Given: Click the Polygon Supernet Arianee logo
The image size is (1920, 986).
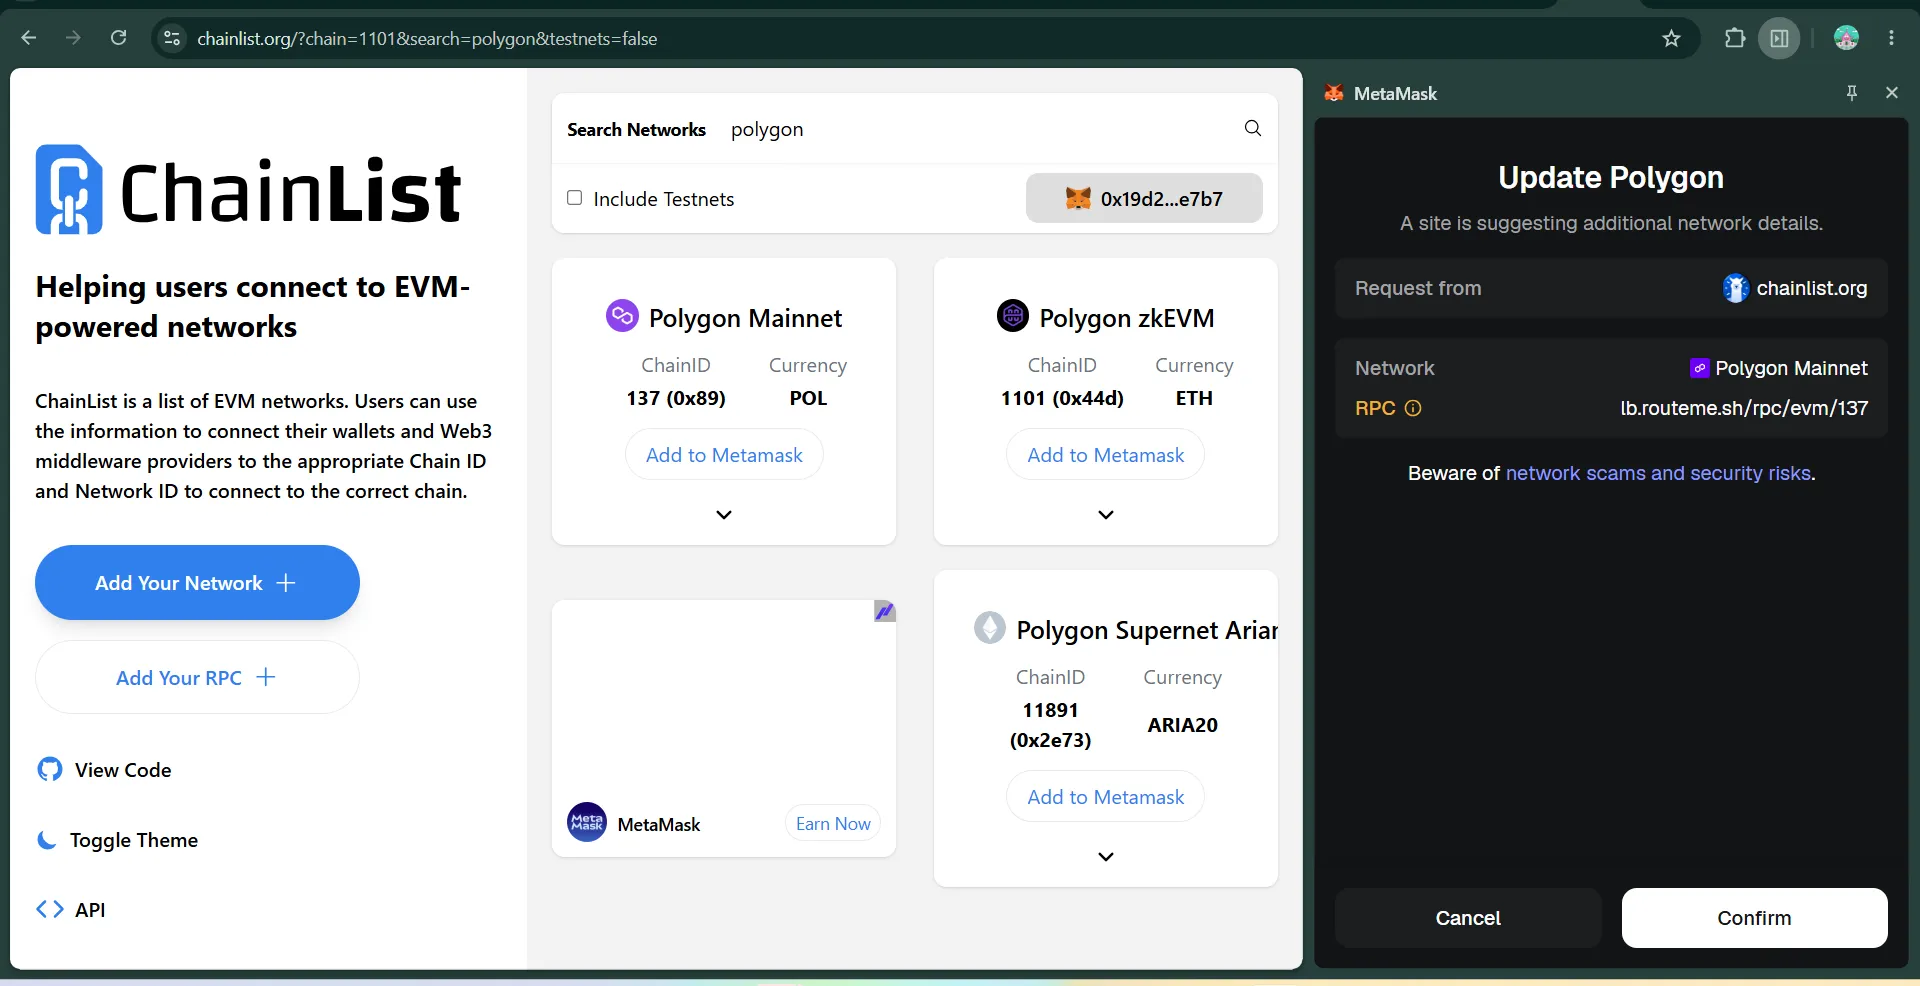Looking at the screenshot, I should tap(990, 628).
